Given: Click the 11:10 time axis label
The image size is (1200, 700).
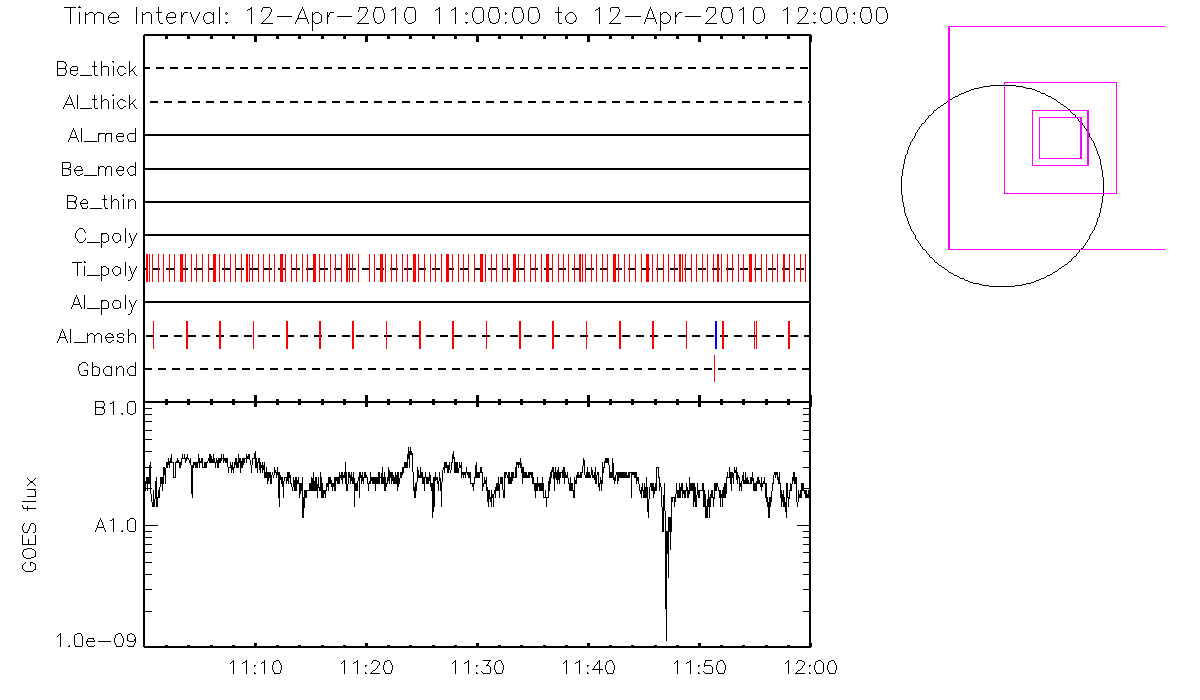Looking at the screenshot, I should [x=256, y=667].
